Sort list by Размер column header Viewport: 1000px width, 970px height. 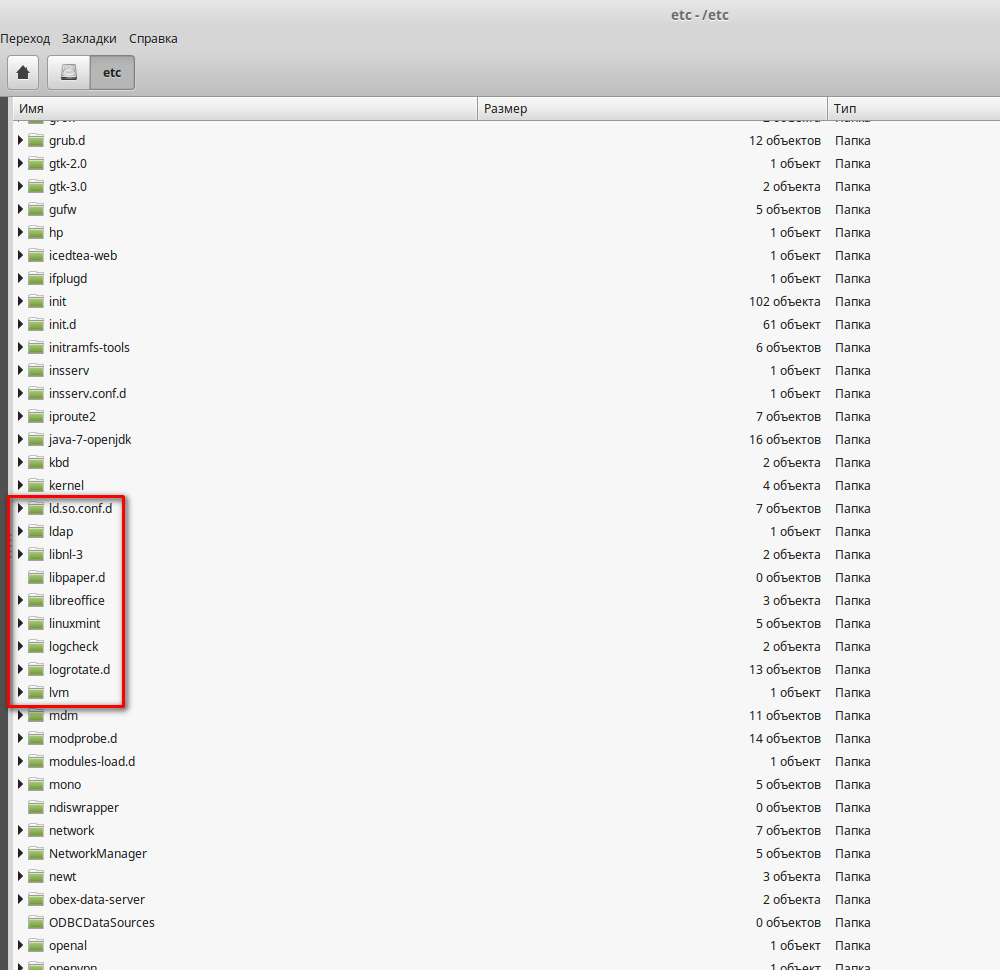(x=650, y=108)
